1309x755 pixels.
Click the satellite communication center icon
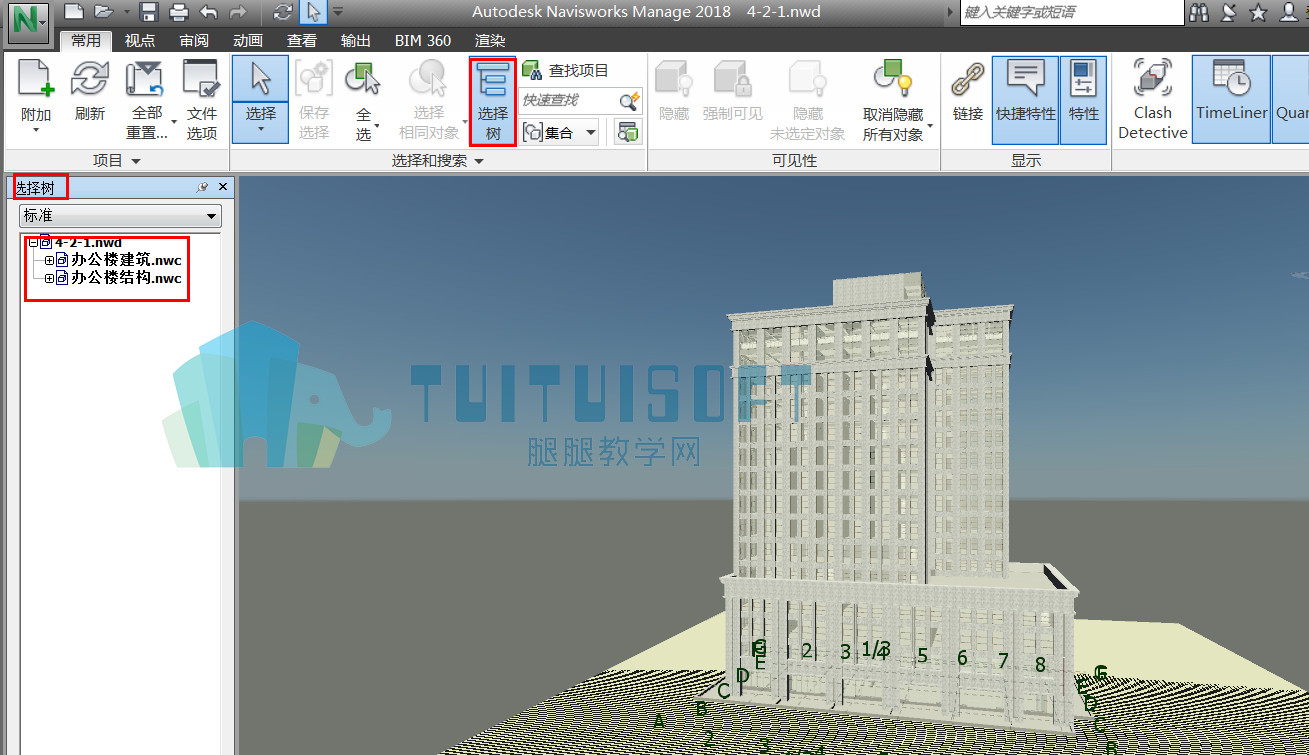(1229, 13)
